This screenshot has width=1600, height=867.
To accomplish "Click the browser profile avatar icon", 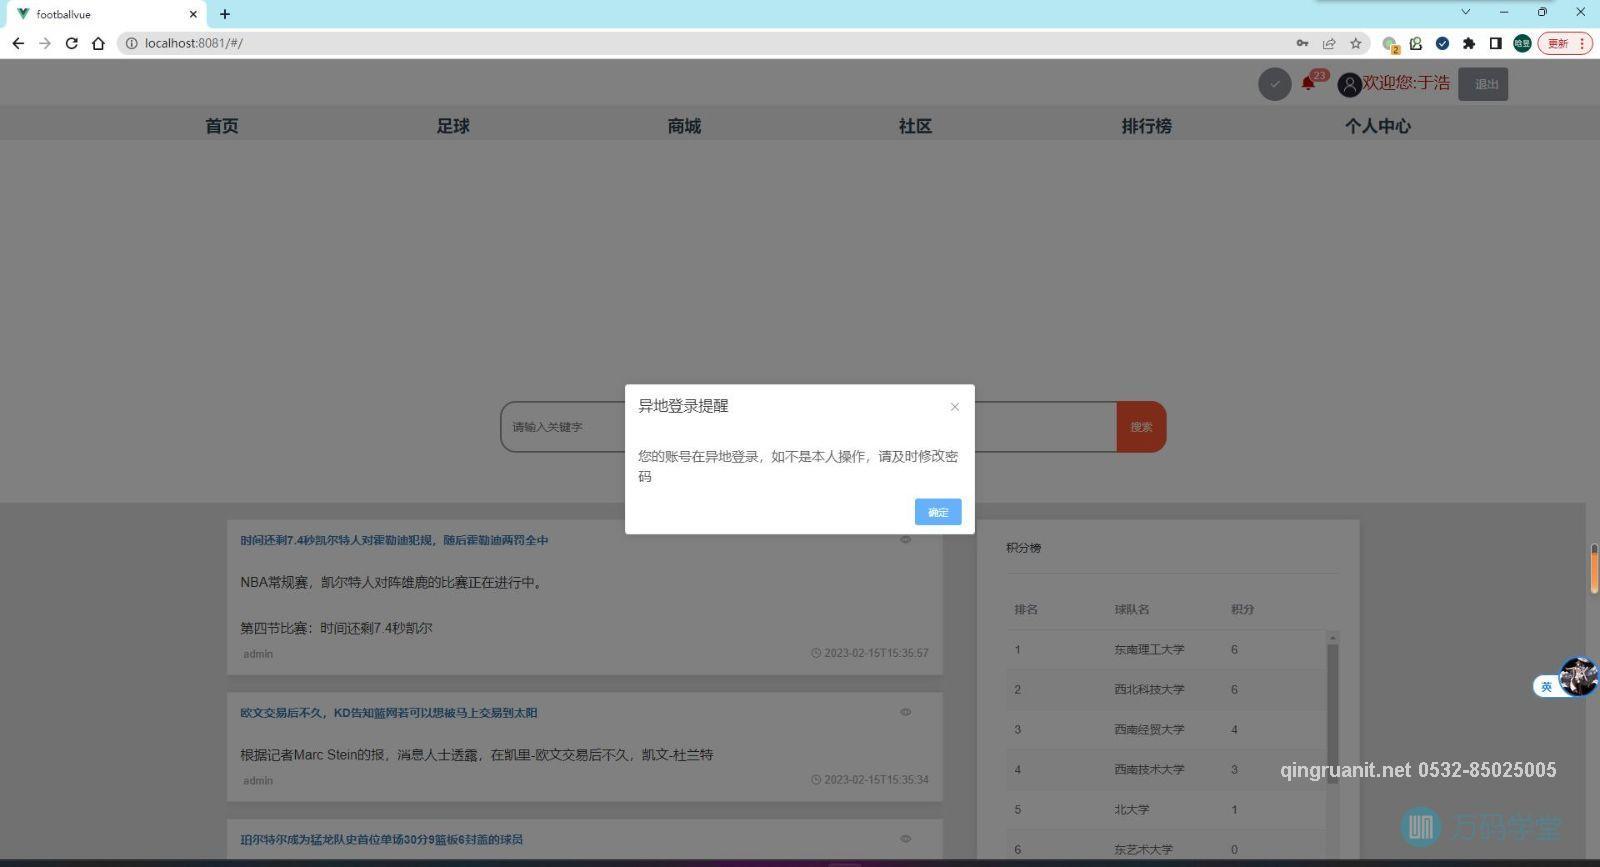I will (1522, 43).
